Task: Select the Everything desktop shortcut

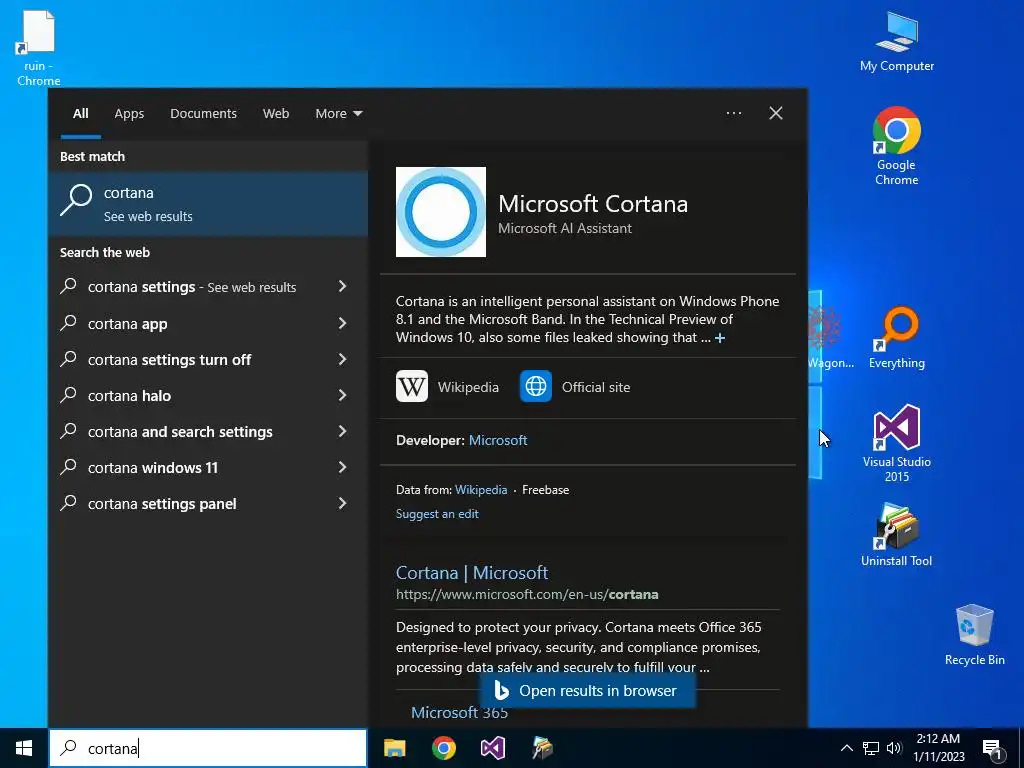Action: tap(897, 338)
